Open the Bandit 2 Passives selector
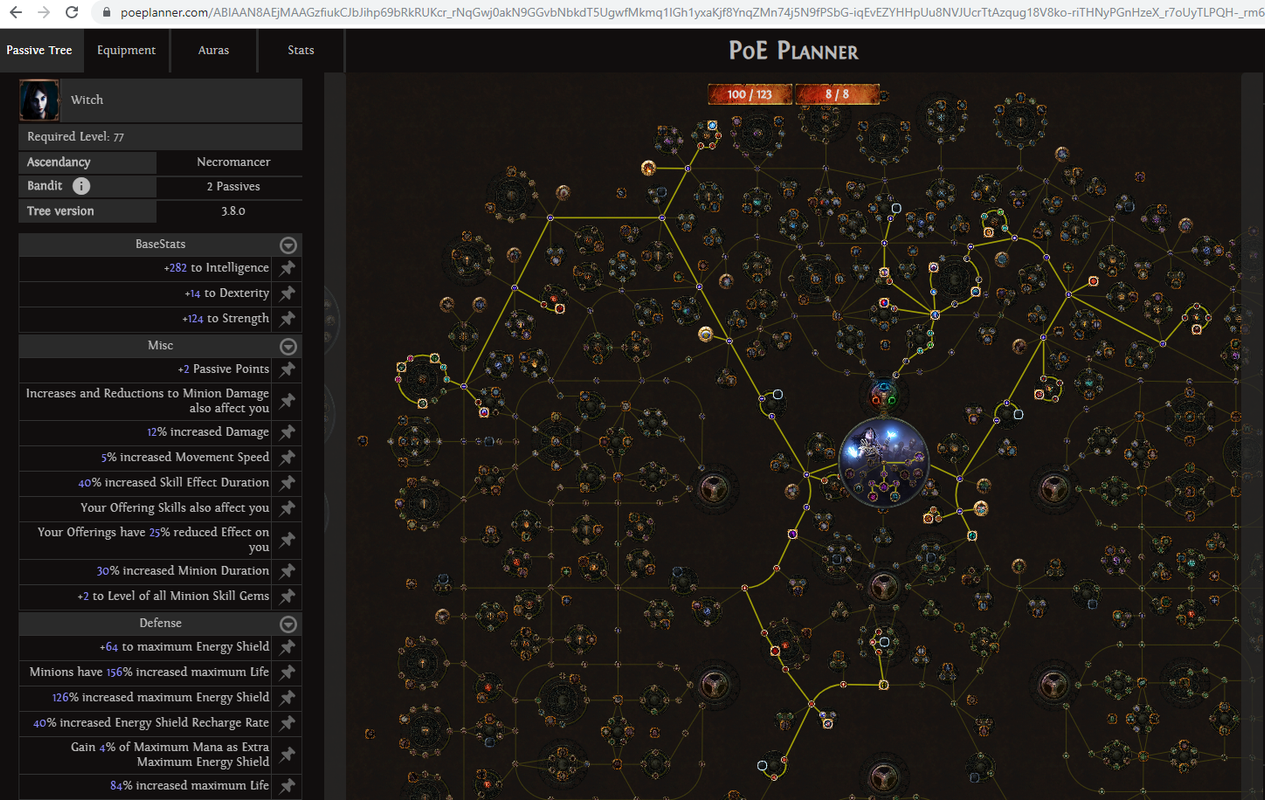 click(x=230, y=186)
